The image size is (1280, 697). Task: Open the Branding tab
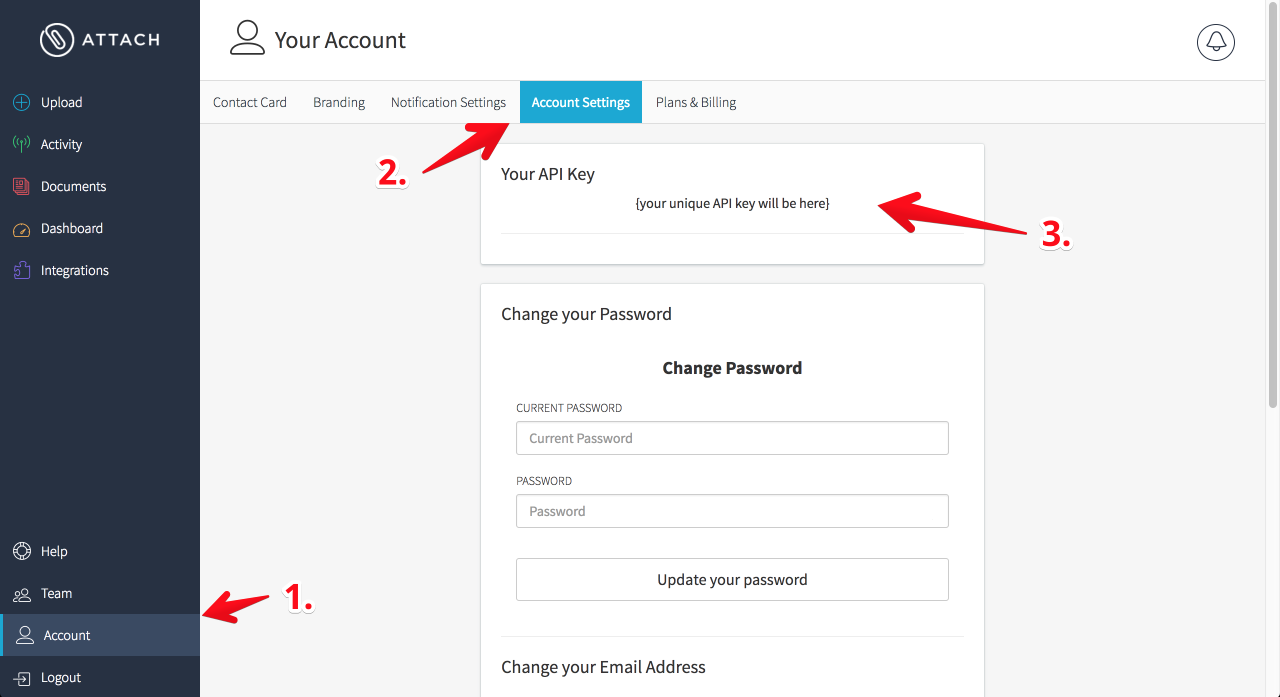click(339, 102)
